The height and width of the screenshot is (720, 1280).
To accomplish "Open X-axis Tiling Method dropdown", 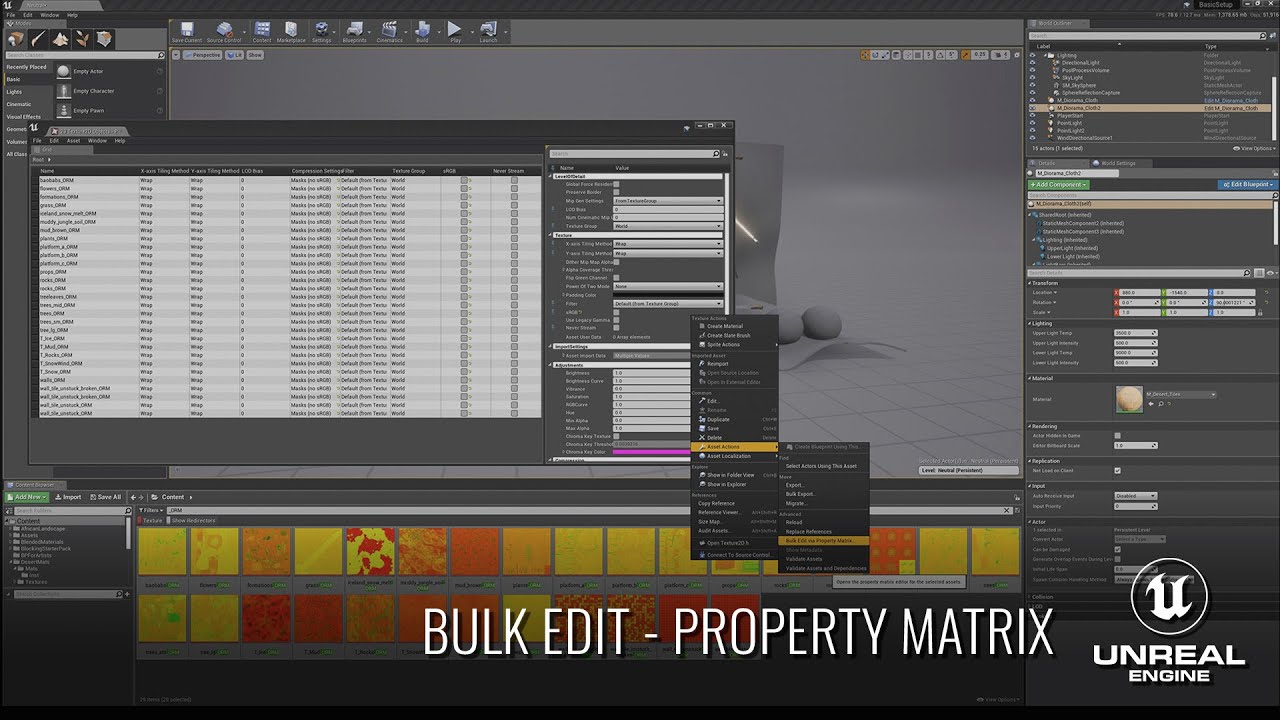I will [x=668, y=244].
